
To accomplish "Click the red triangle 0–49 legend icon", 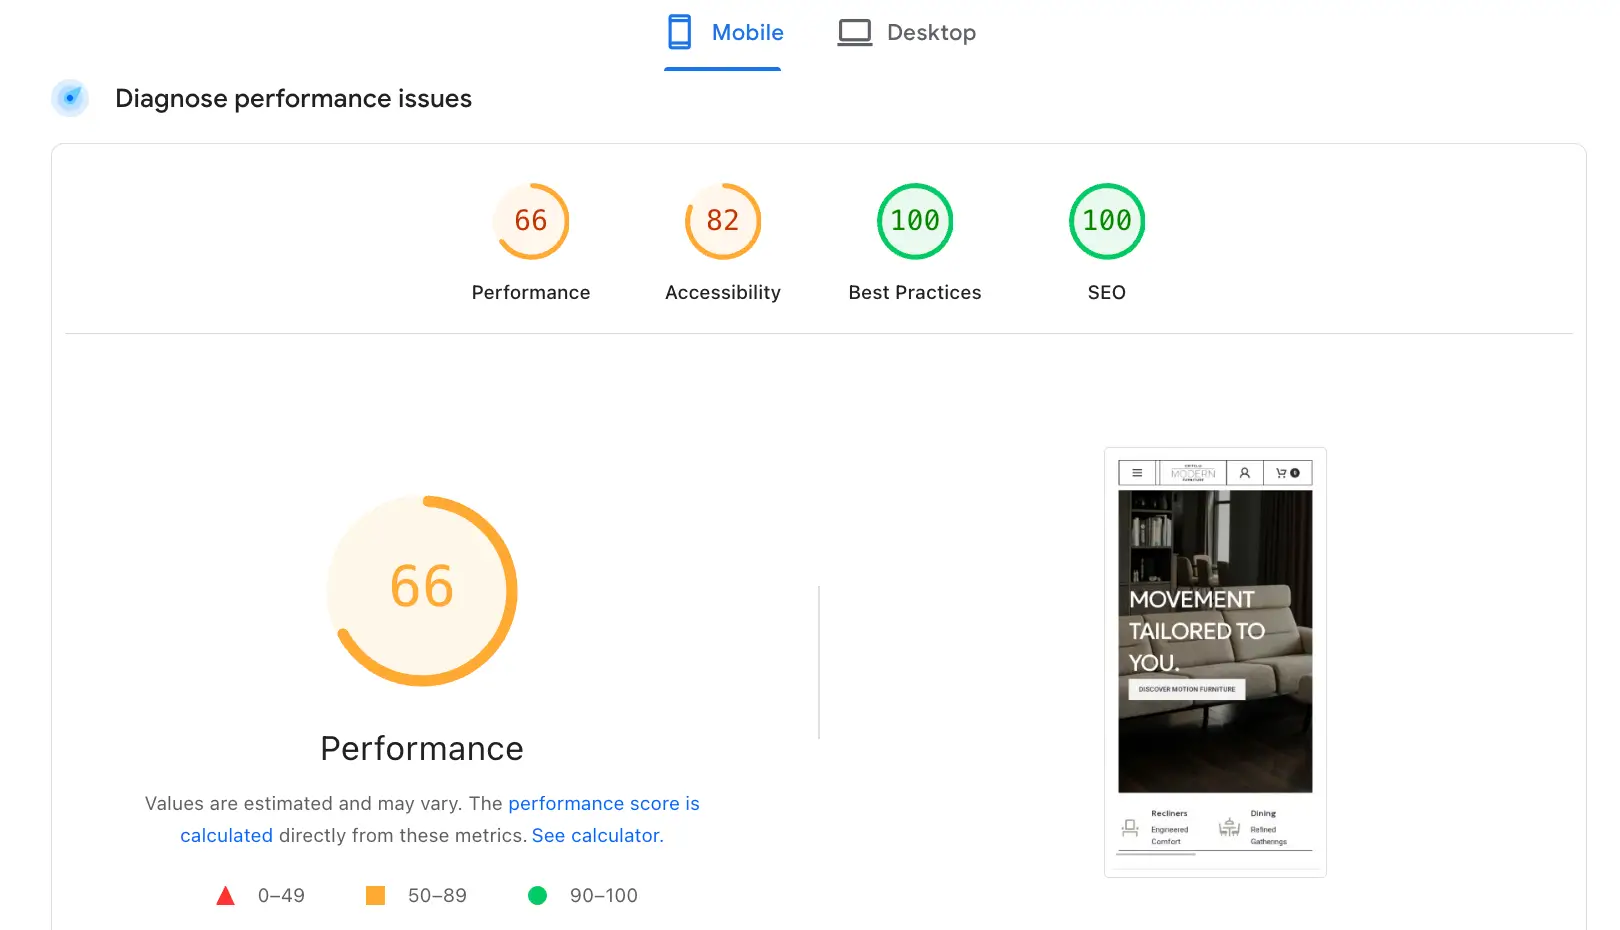I will point(226,896).
